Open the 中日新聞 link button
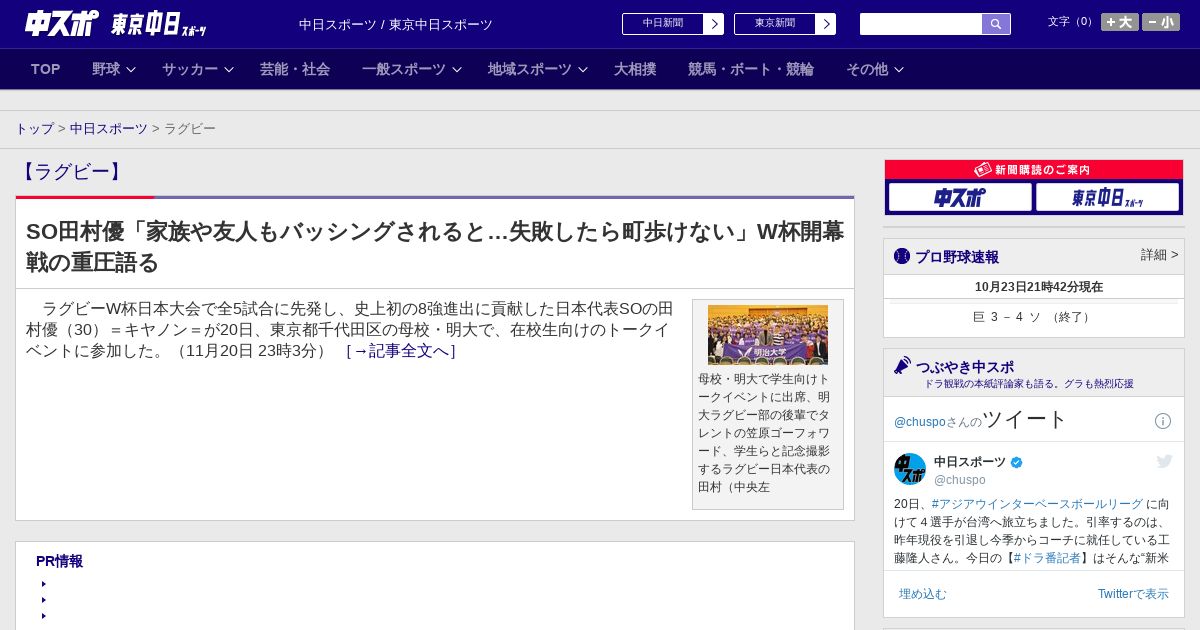Screen dimensions: 1200x630 pyautogui.click(x=663, y=24)
